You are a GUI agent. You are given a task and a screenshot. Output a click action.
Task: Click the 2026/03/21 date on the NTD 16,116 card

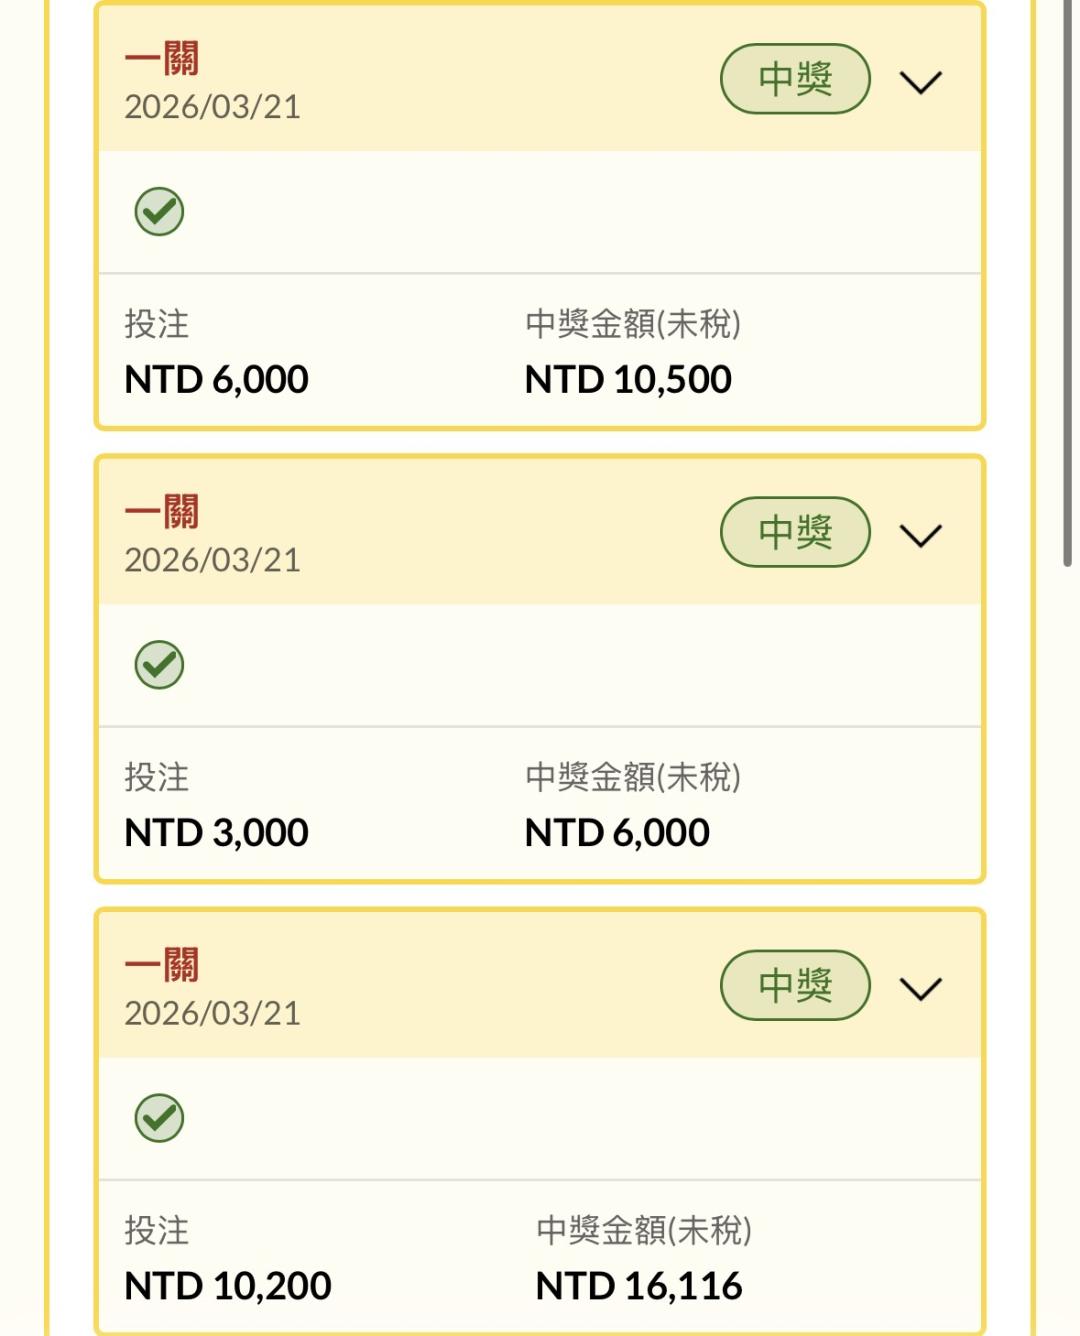[212, 1013]
